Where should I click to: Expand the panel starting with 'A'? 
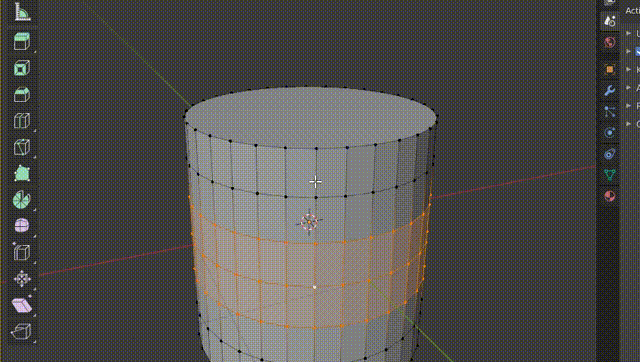point(629,87)
